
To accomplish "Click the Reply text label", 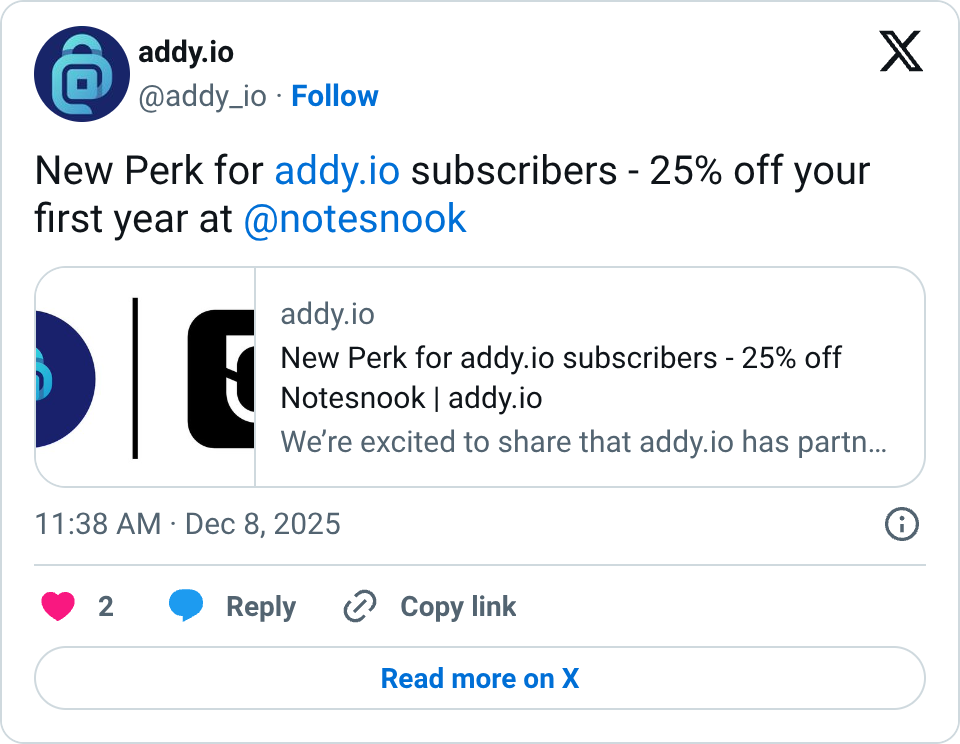I will 261,606.
